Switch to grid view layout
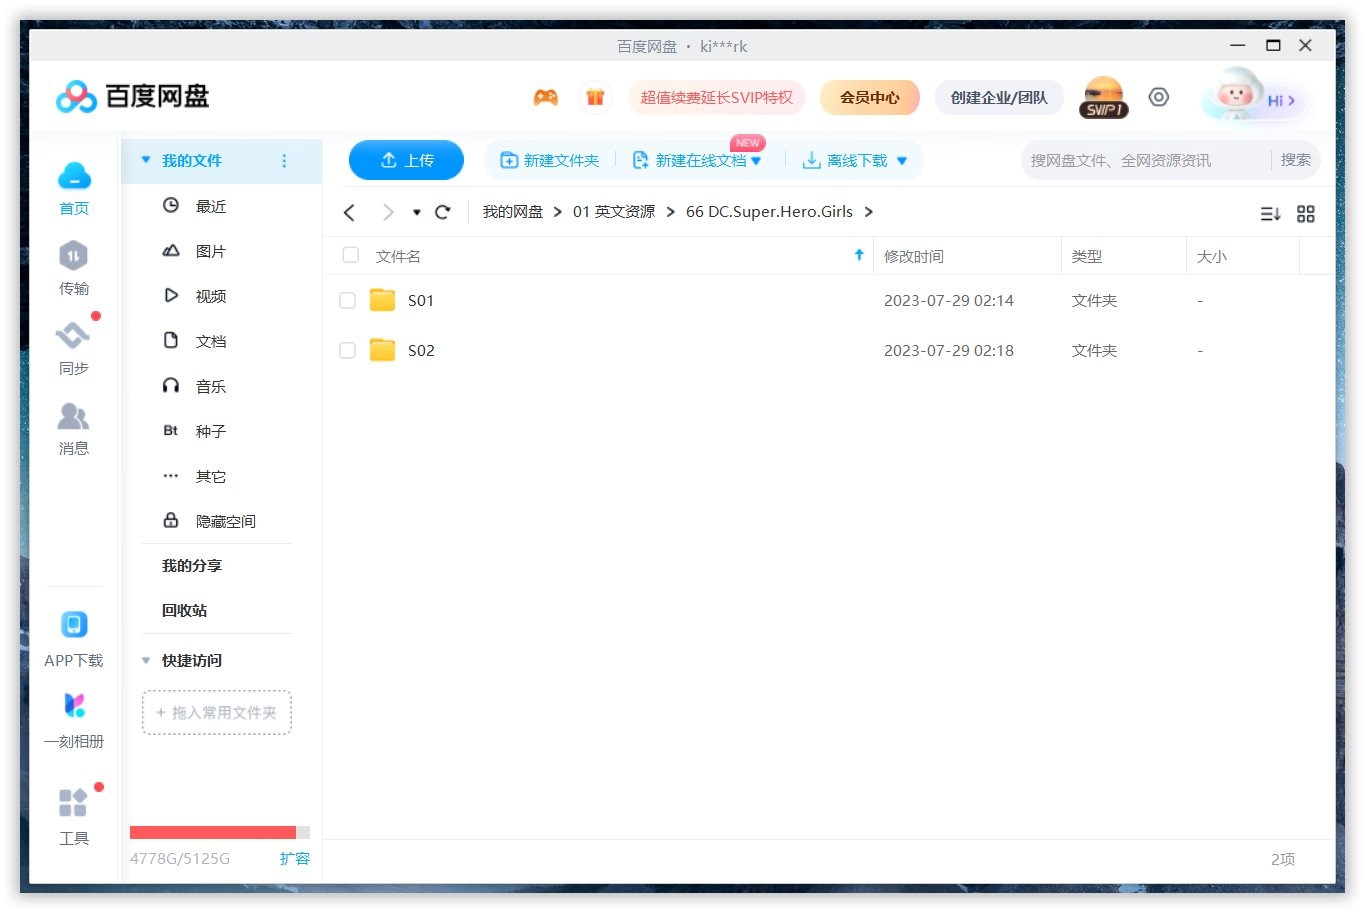Screen dimensions: 1365x913 [1306, 213]
